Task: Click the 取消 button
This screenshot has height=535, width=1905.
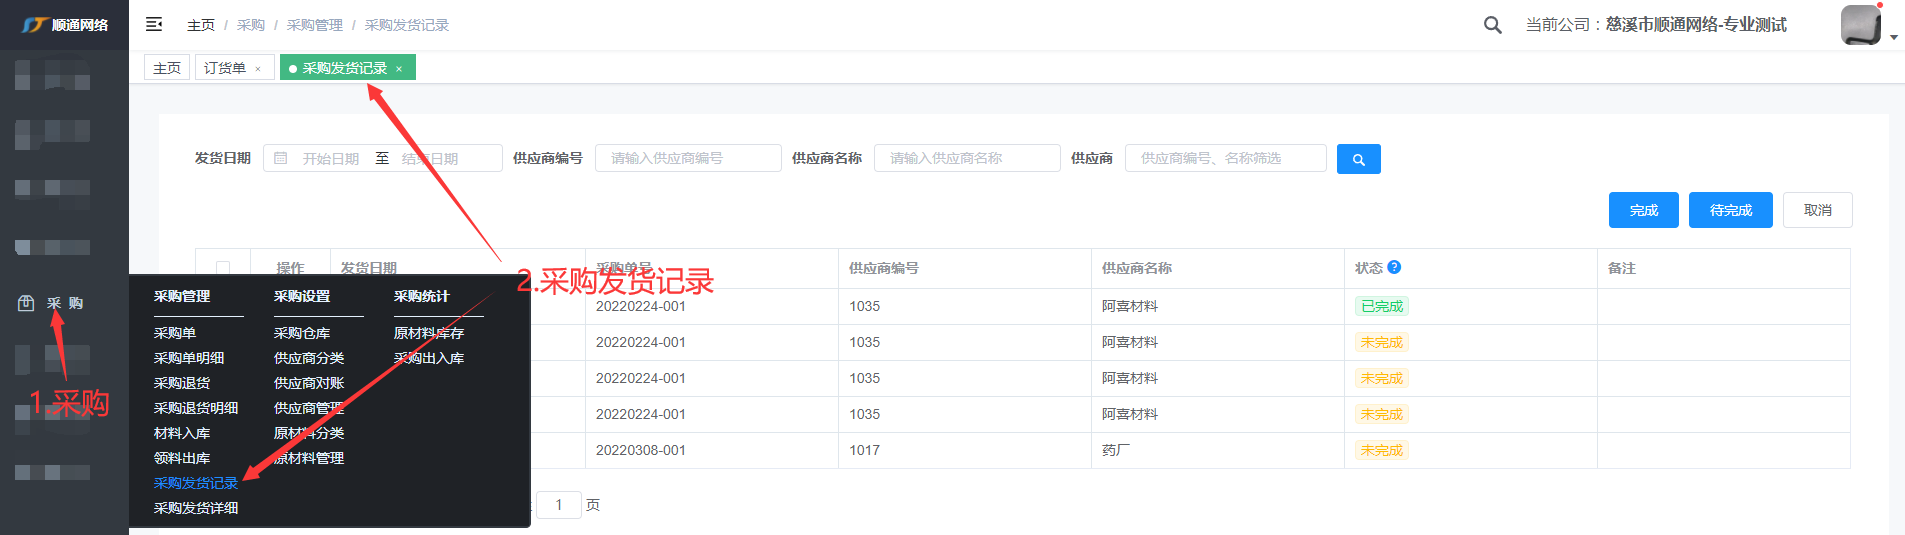Action: (1817, 210)
